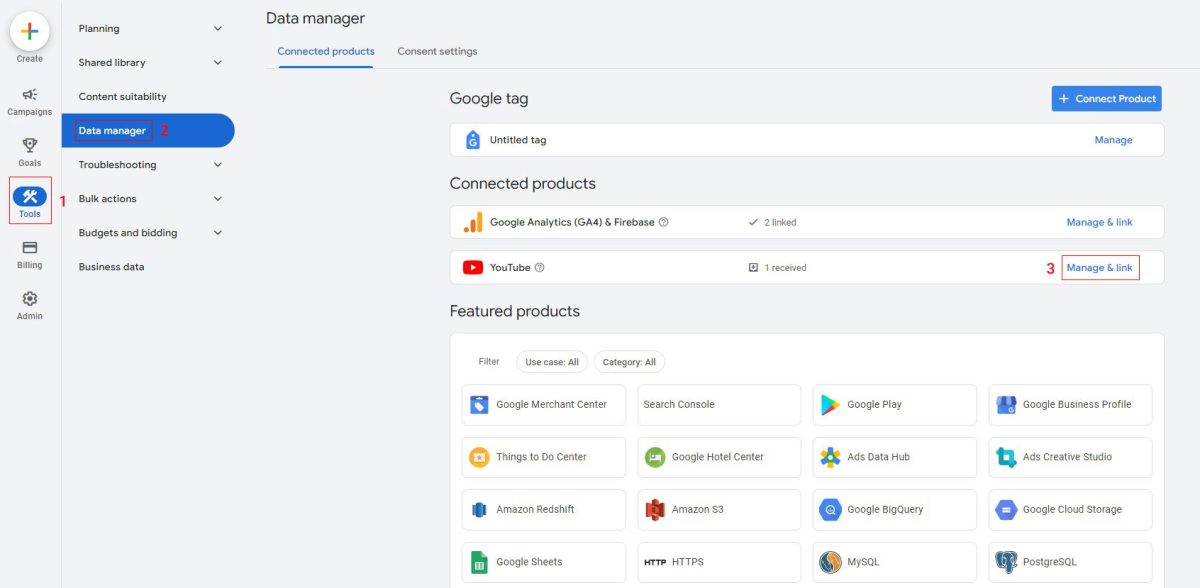Click the Google BigQuery icon

(830, 510)
